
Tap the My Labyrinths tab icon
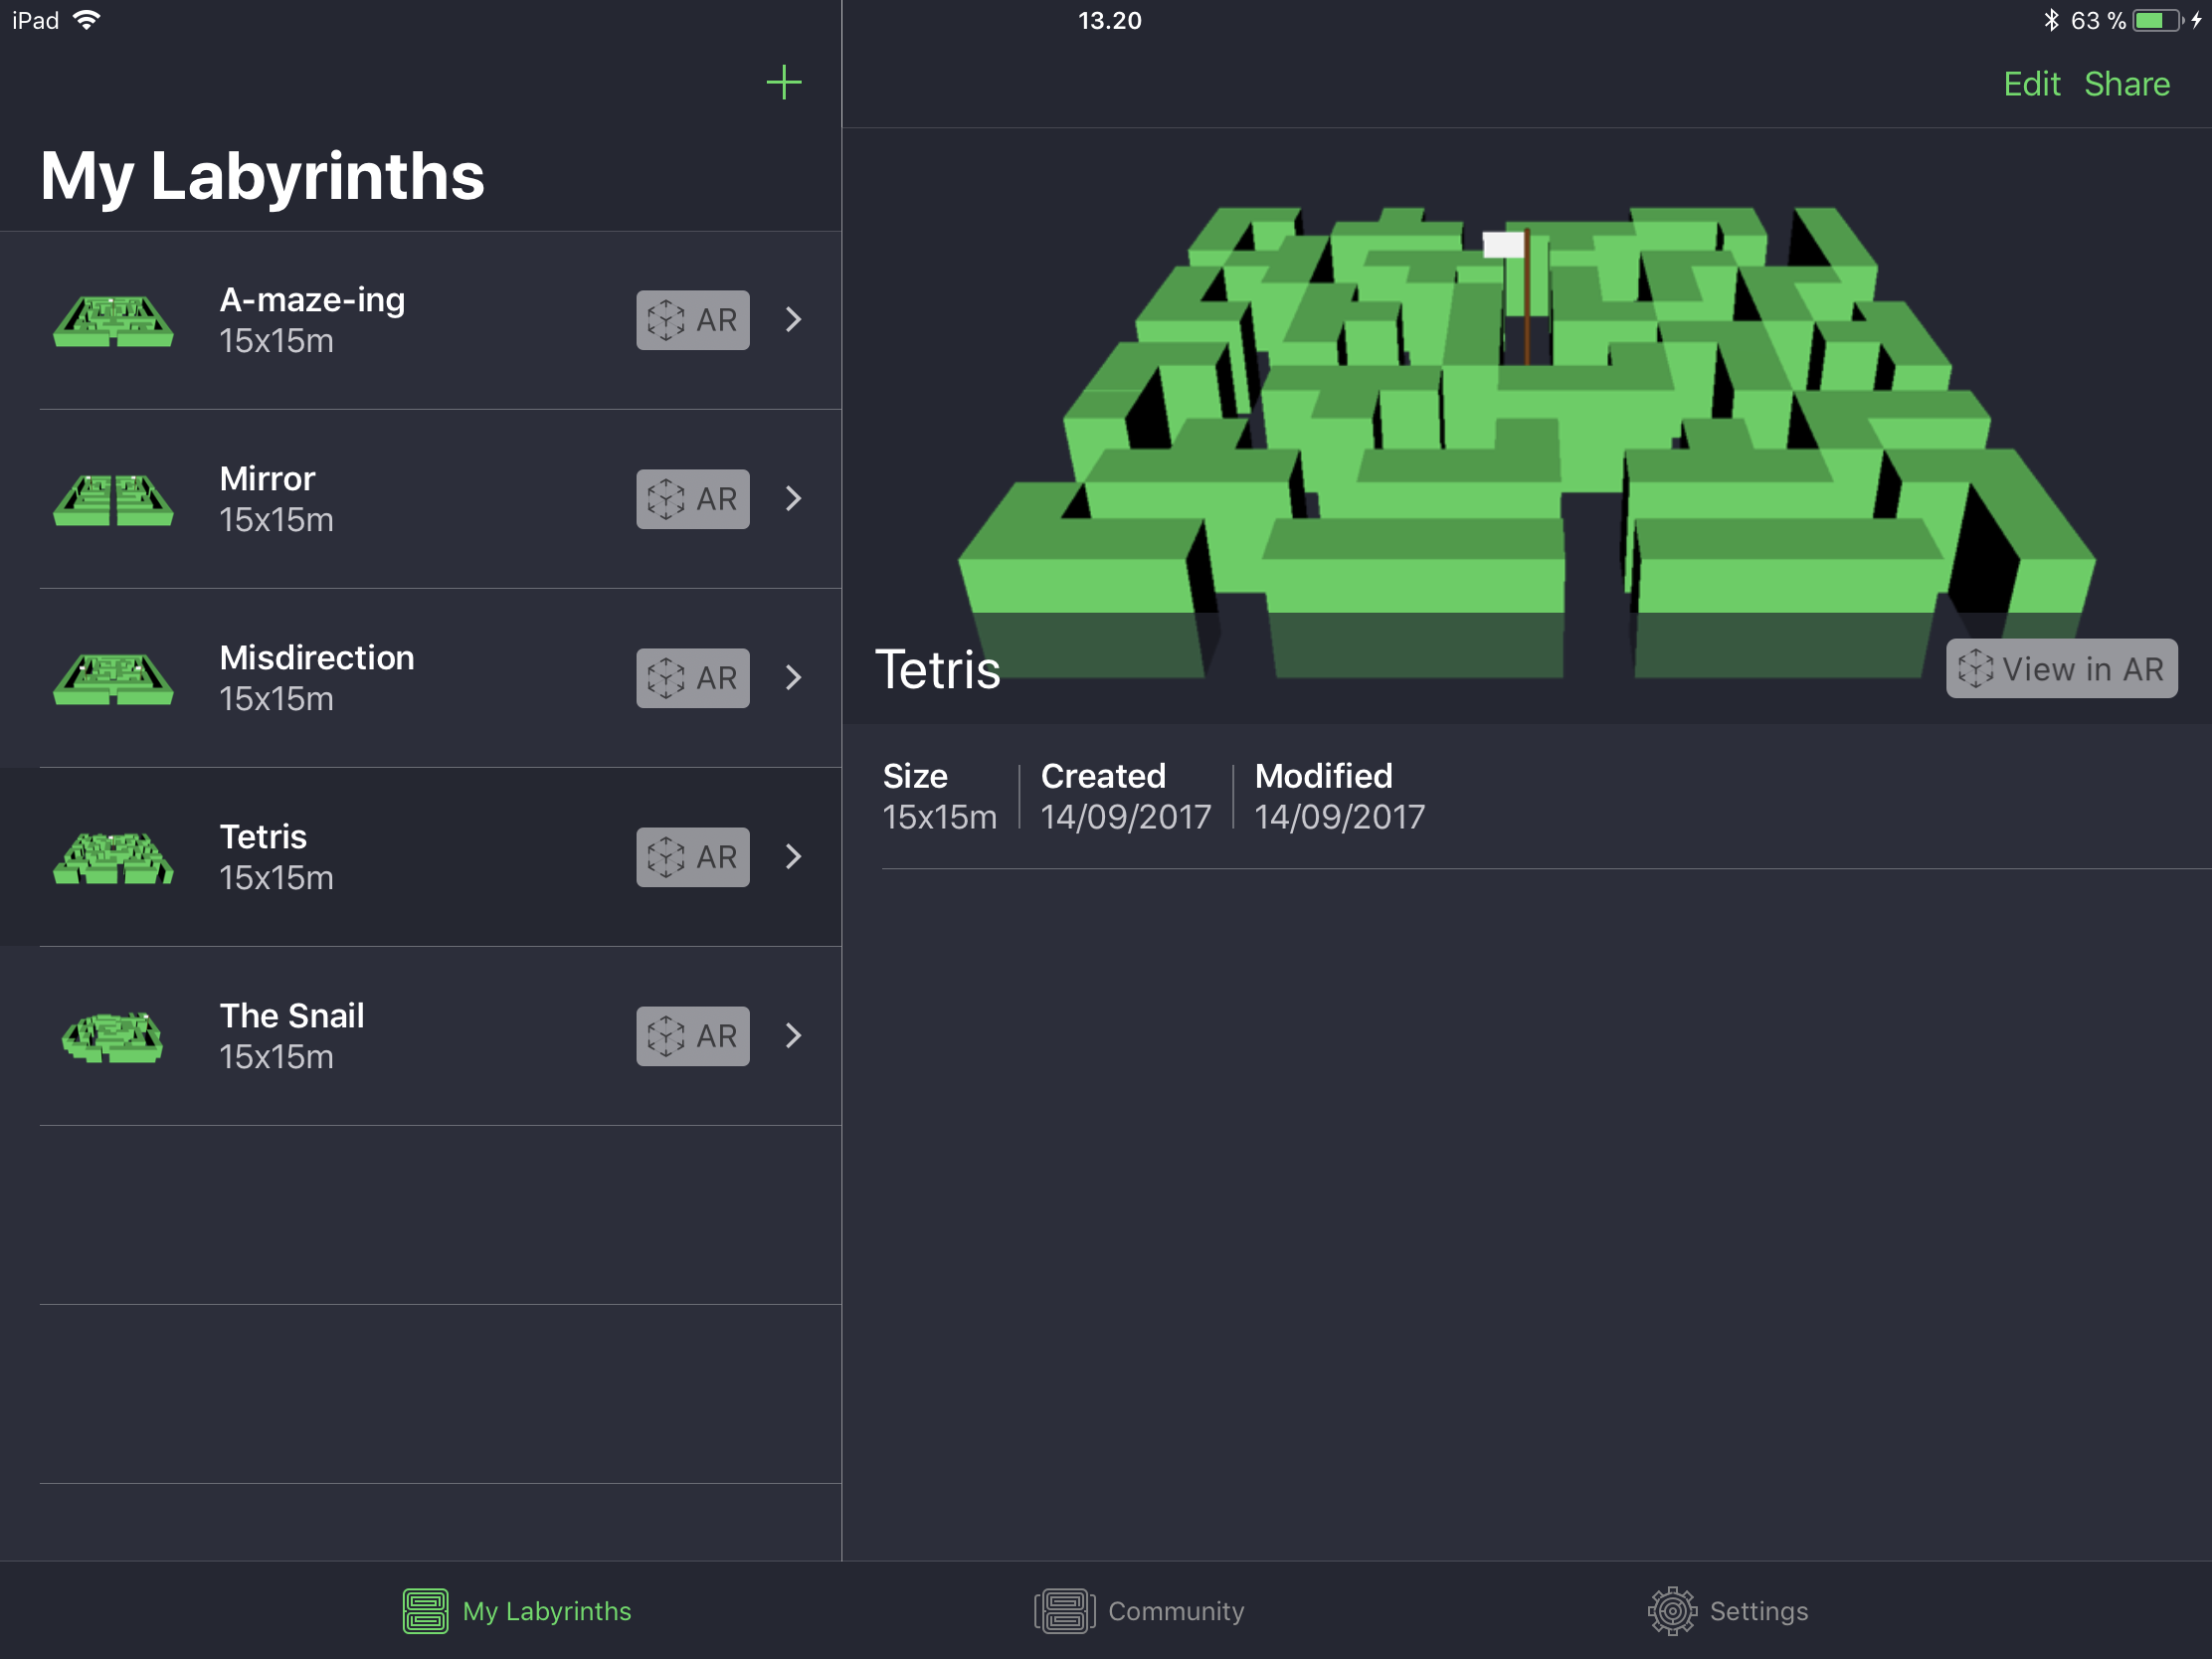pos(425,1611)
